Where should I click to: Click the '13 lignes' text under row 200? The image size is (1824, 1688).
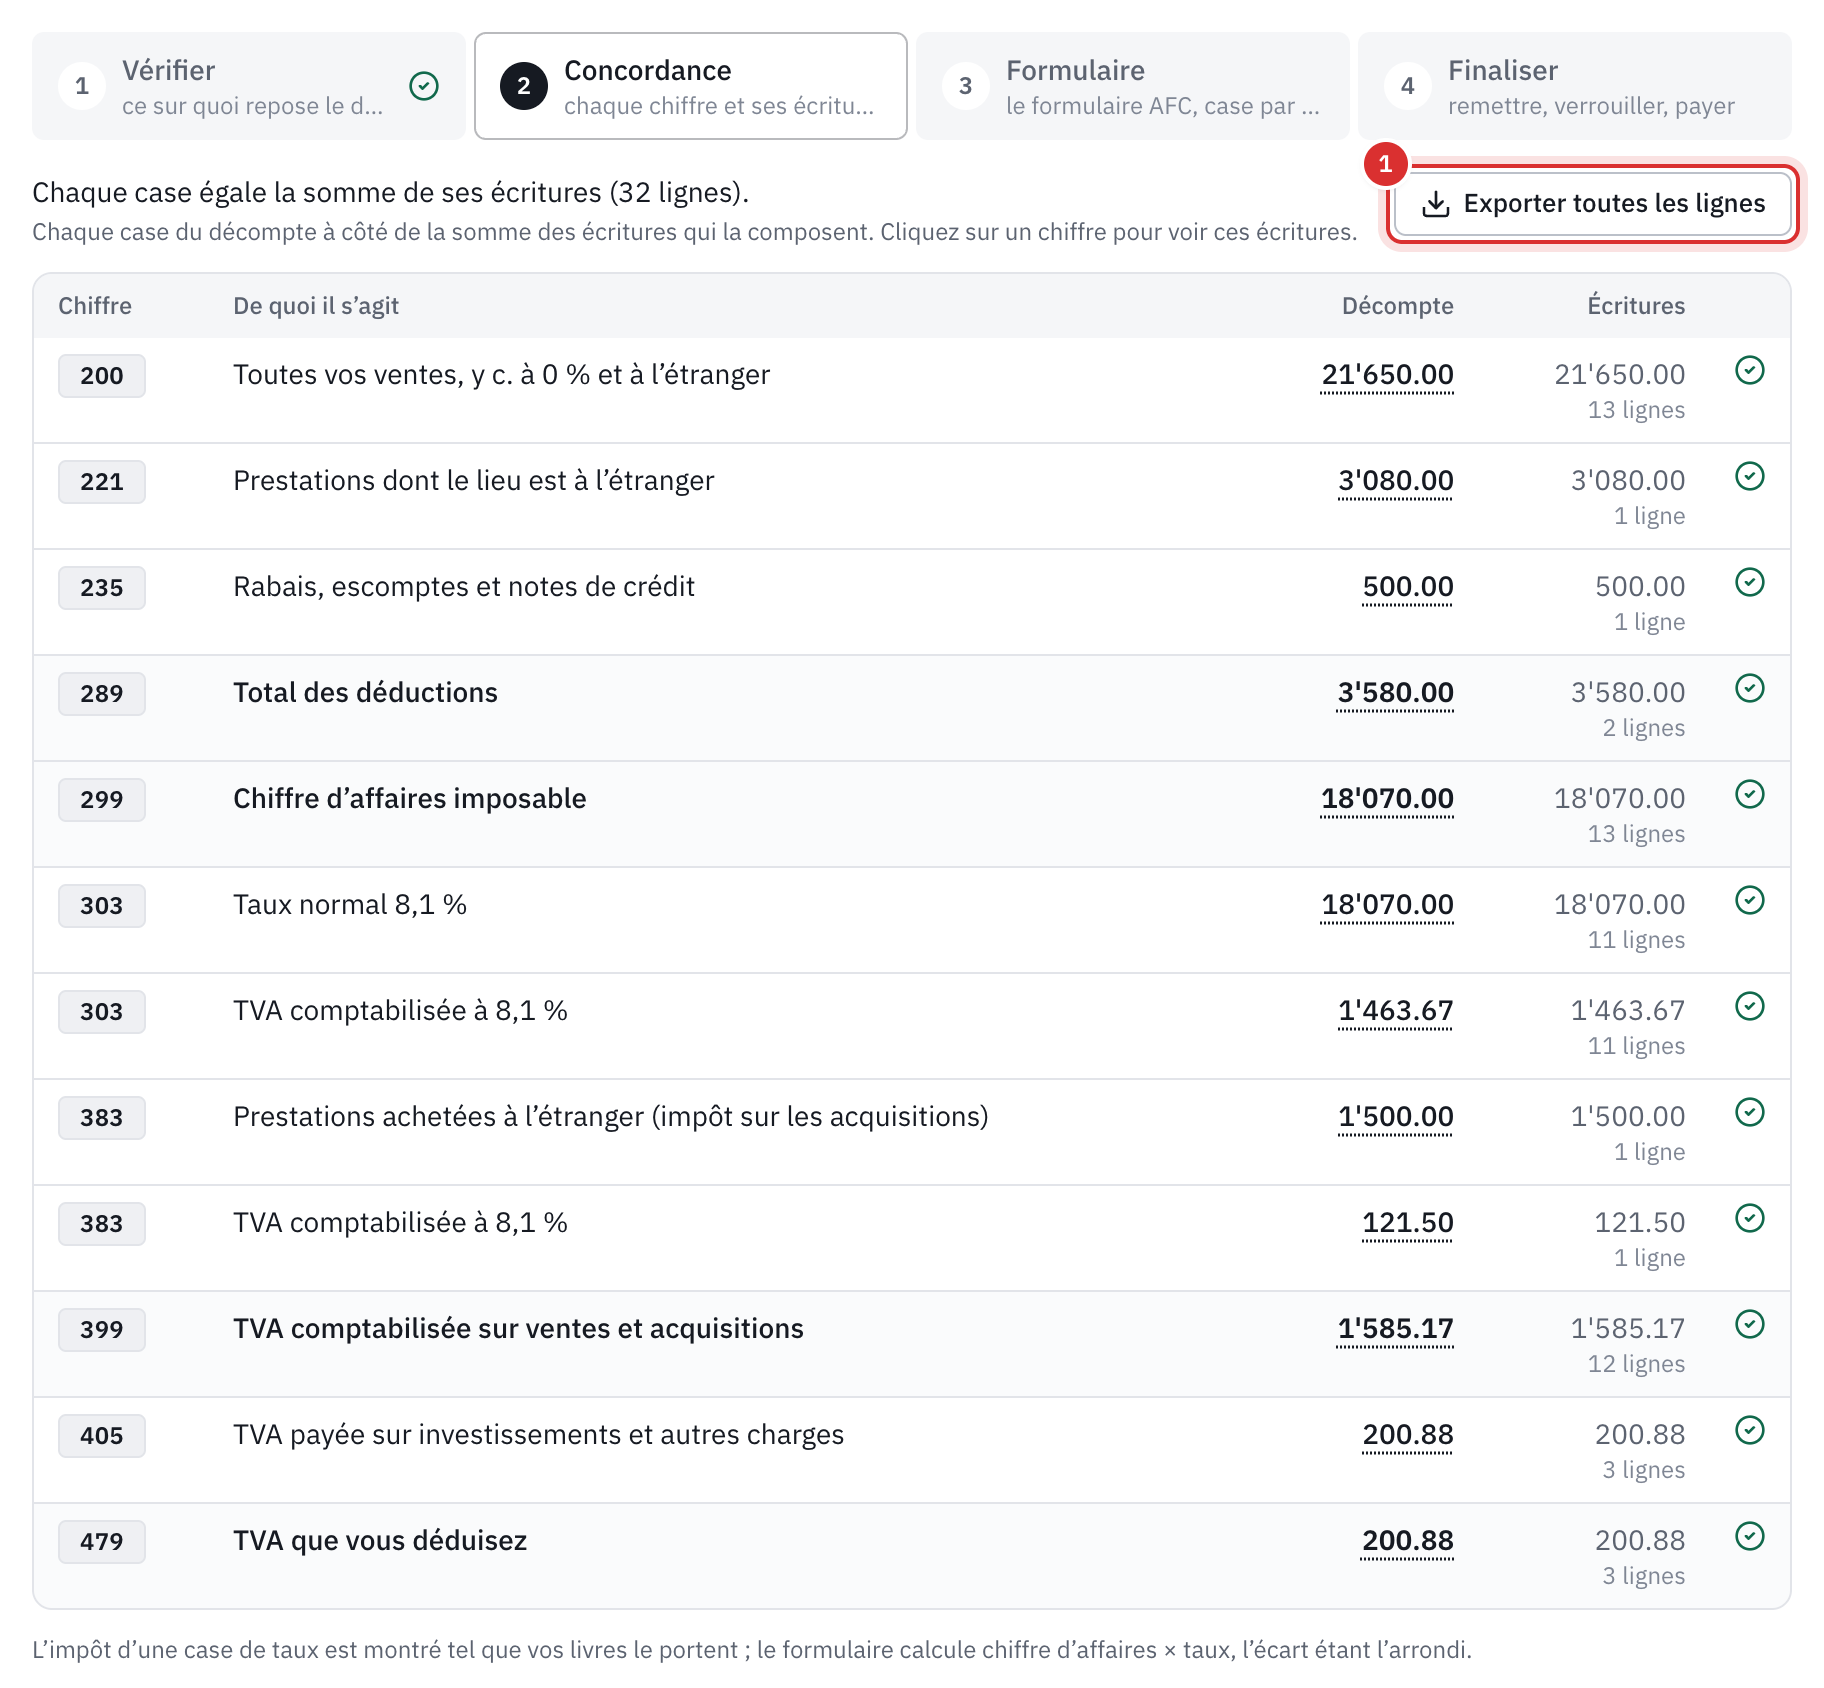coord(1636,410)
